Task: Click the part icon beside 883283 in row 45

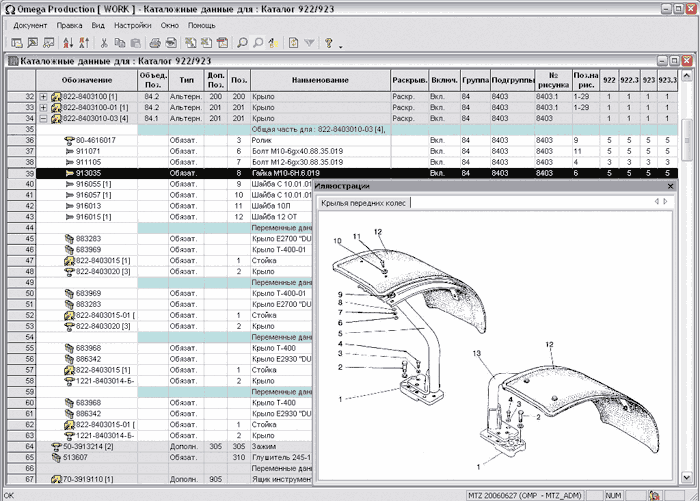Action: [69, 239]
